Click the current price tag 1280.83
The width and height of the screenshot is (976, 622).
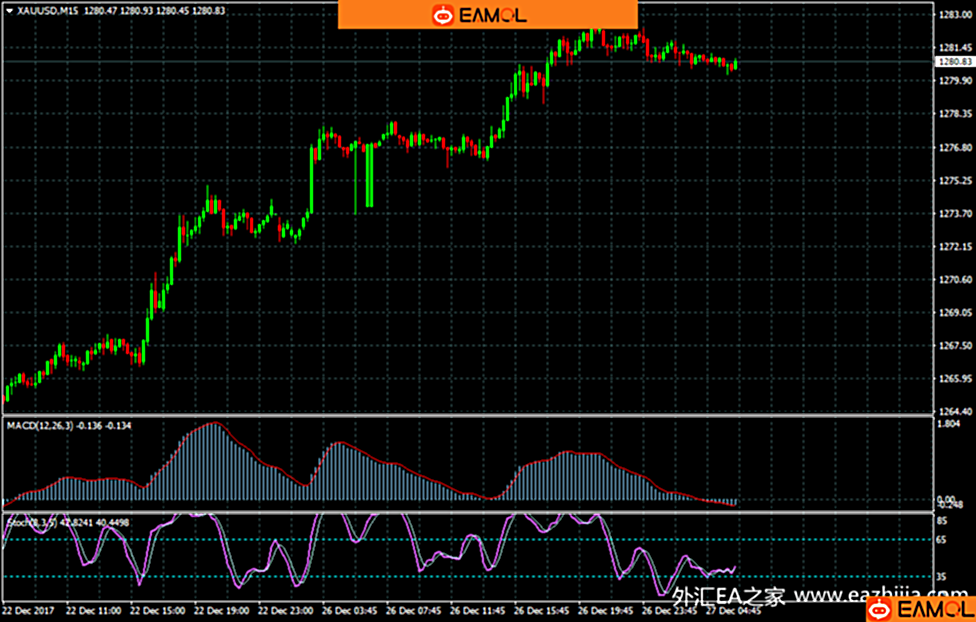pos(954,61)
